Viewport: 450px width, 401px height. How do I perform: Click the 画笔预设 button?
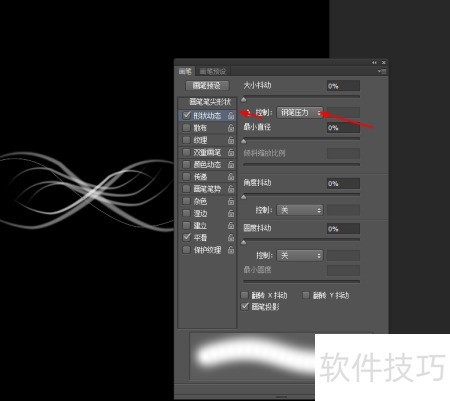point(207,86)
